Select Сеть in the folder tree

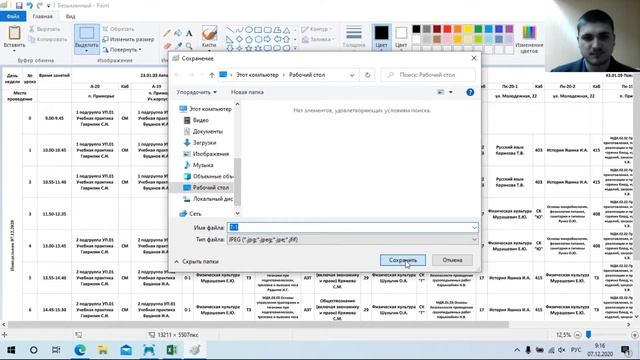click(x=190, y=213)
